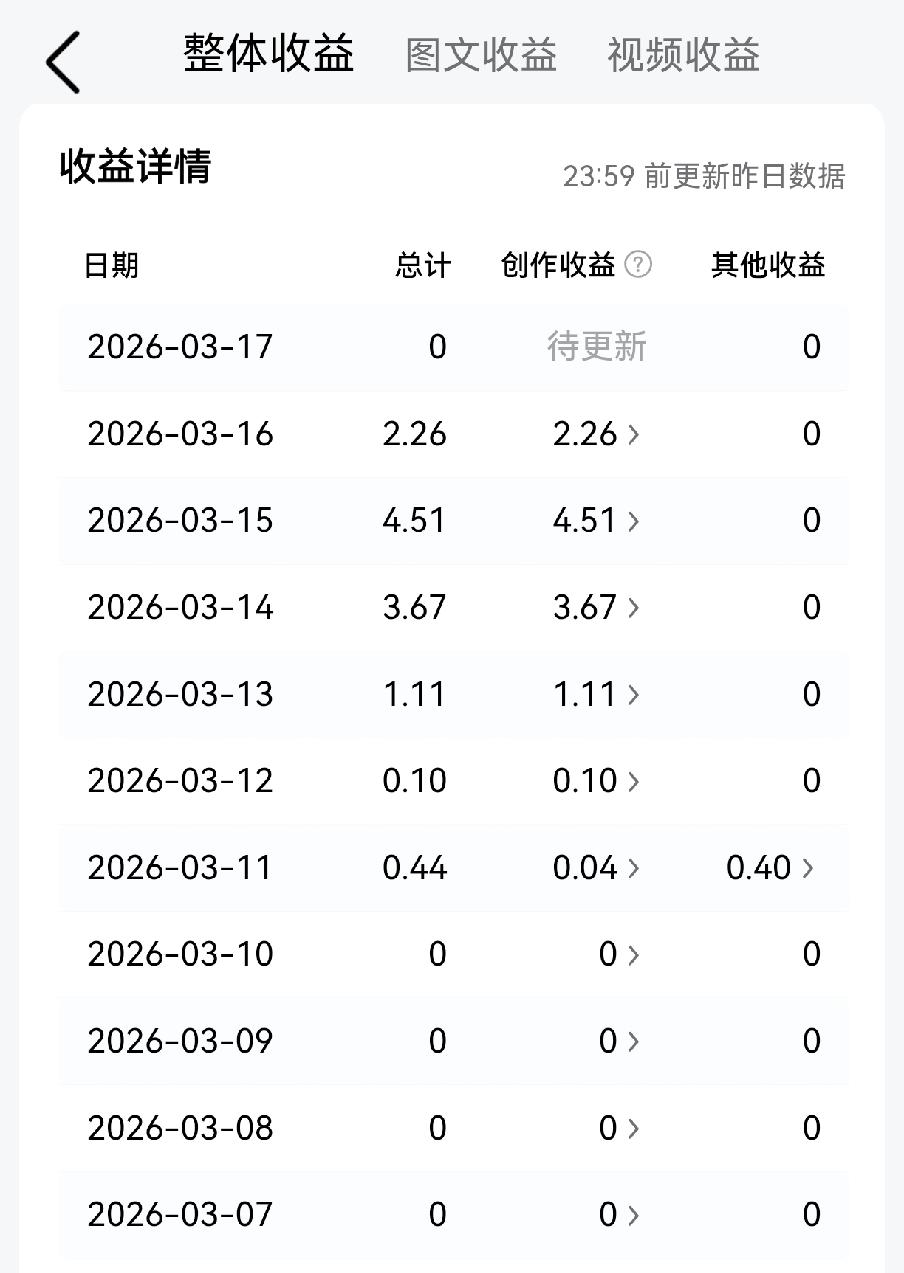Image resolution: width=904 pixels, height=1273 pixels.
Task: Click the back arrow at top left
Action: pyautogui.click(x=62, y=60)
